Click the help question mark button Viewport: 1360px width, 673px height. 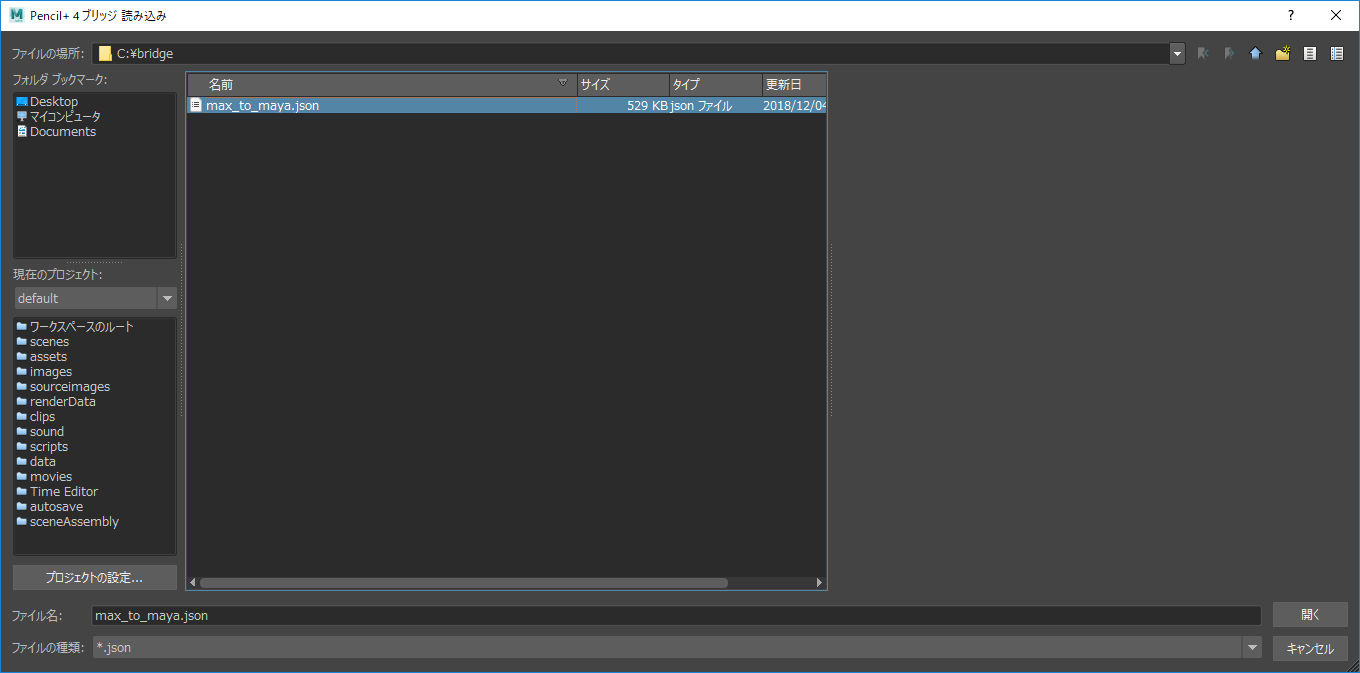pos(1291,15)
